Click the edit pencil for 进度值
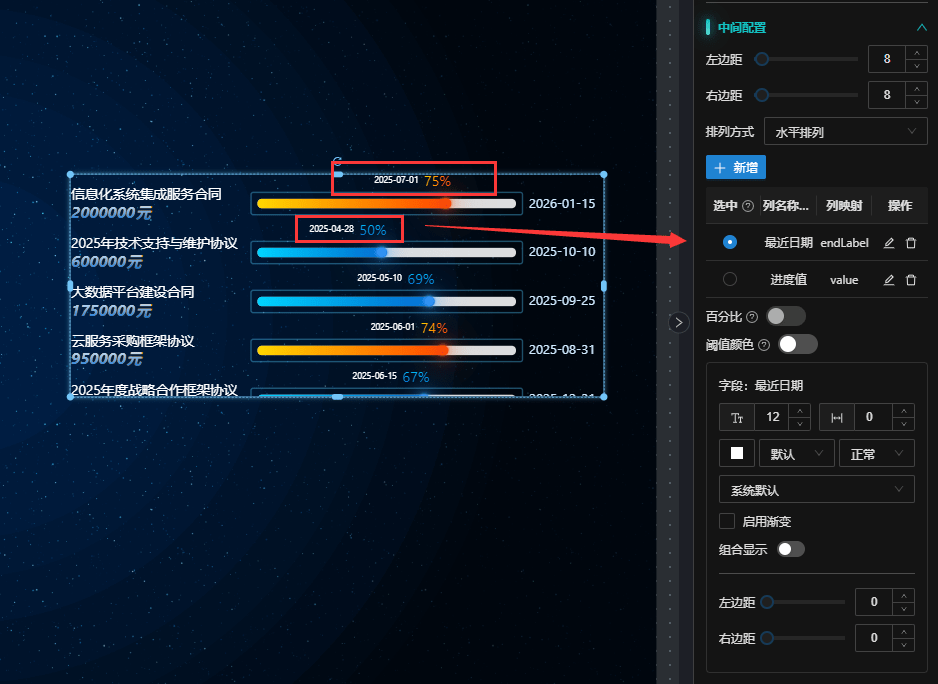Viewport: 938px width, 684px height. pos(889,280)
